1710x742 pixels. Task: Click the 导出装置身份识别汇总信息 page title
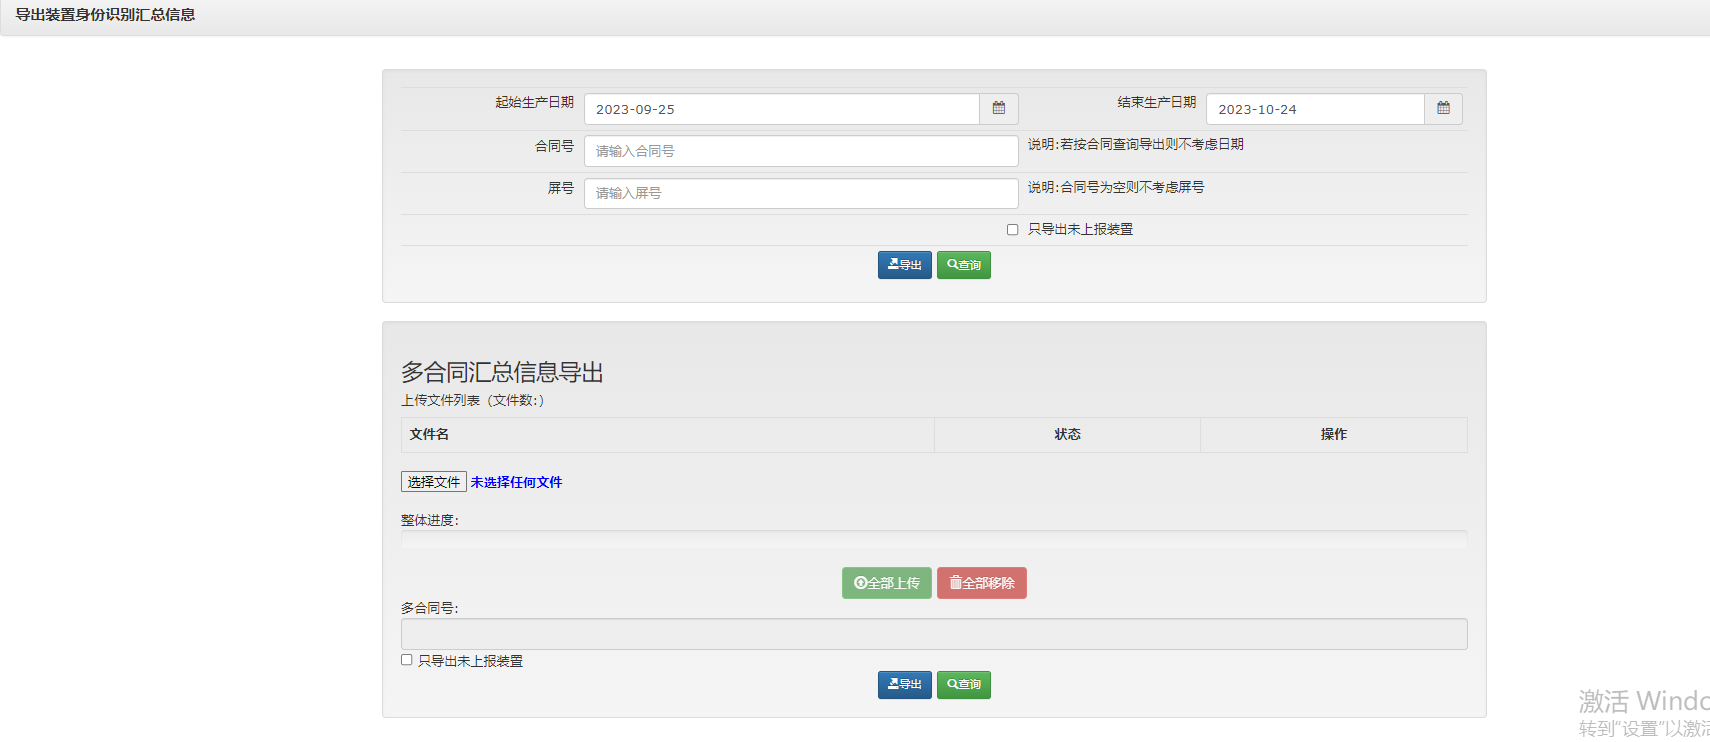[105, 15]
